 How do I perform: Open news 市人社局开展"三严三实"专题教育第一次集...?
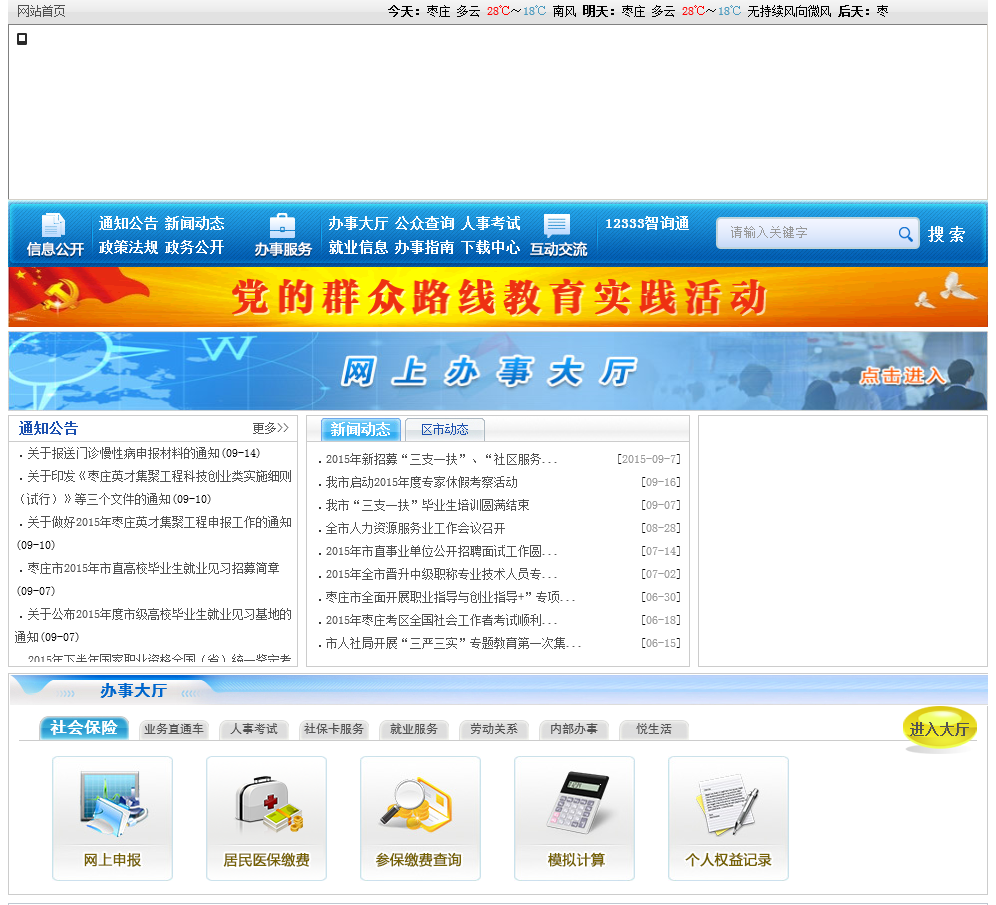[453, 643]
